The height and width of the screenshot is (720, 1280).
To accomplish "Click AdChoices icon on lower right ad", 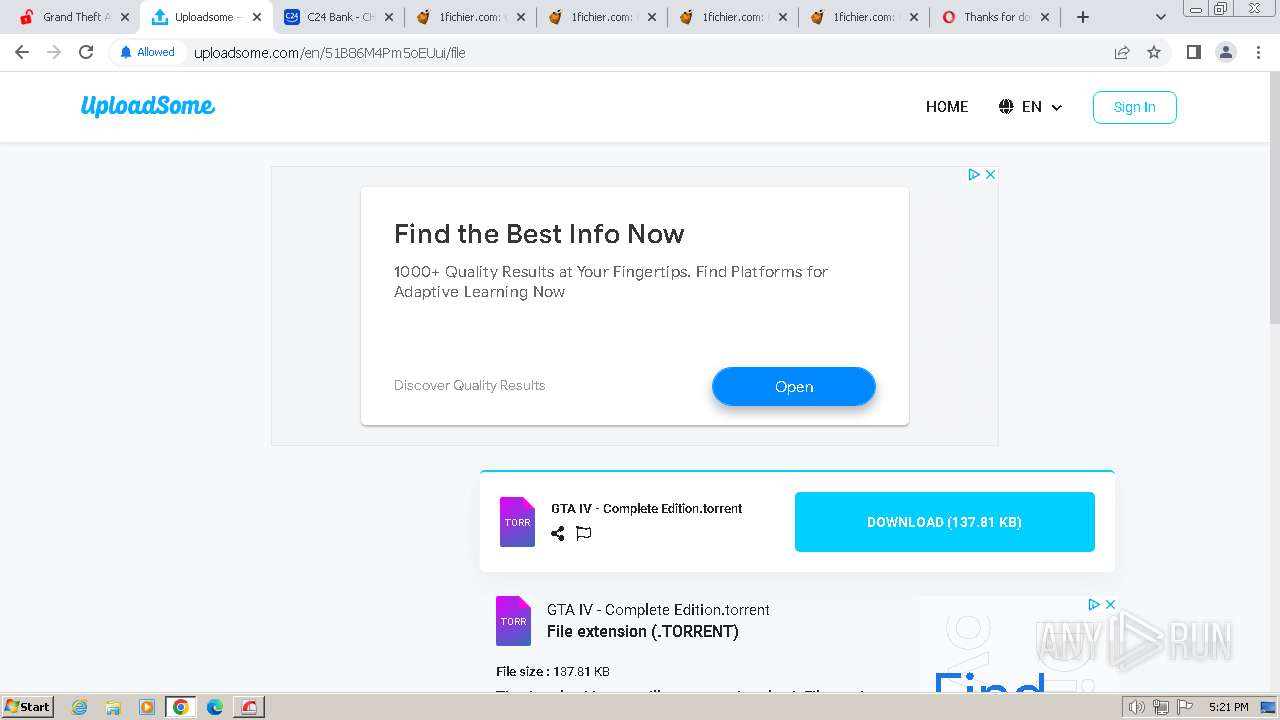I will coord(1094,604).
